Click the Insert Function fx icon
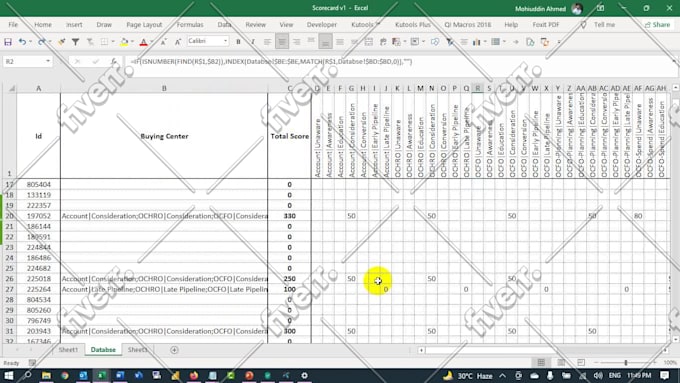This screenshot has width=680, height=383. 114,62
